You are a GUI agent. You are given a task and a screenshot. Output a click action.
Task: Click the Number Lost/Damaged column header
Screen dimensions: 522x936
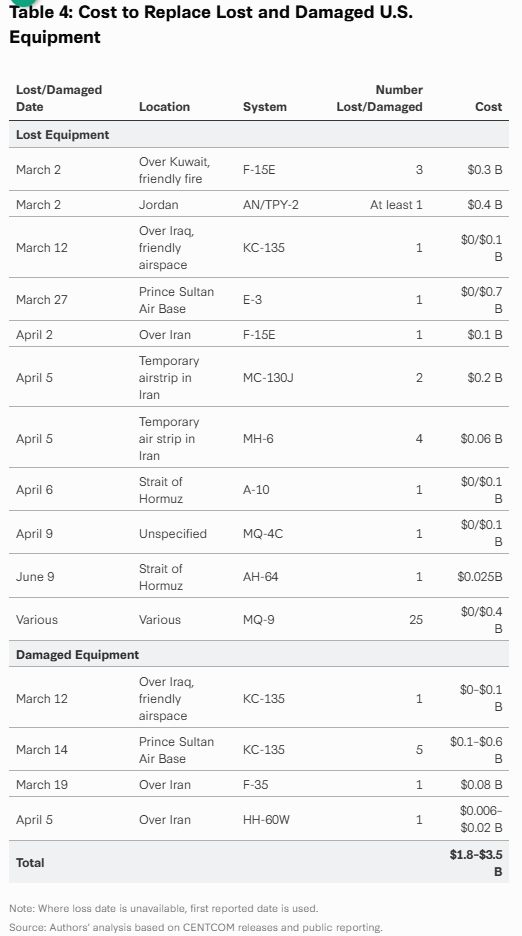pos(379,98)
